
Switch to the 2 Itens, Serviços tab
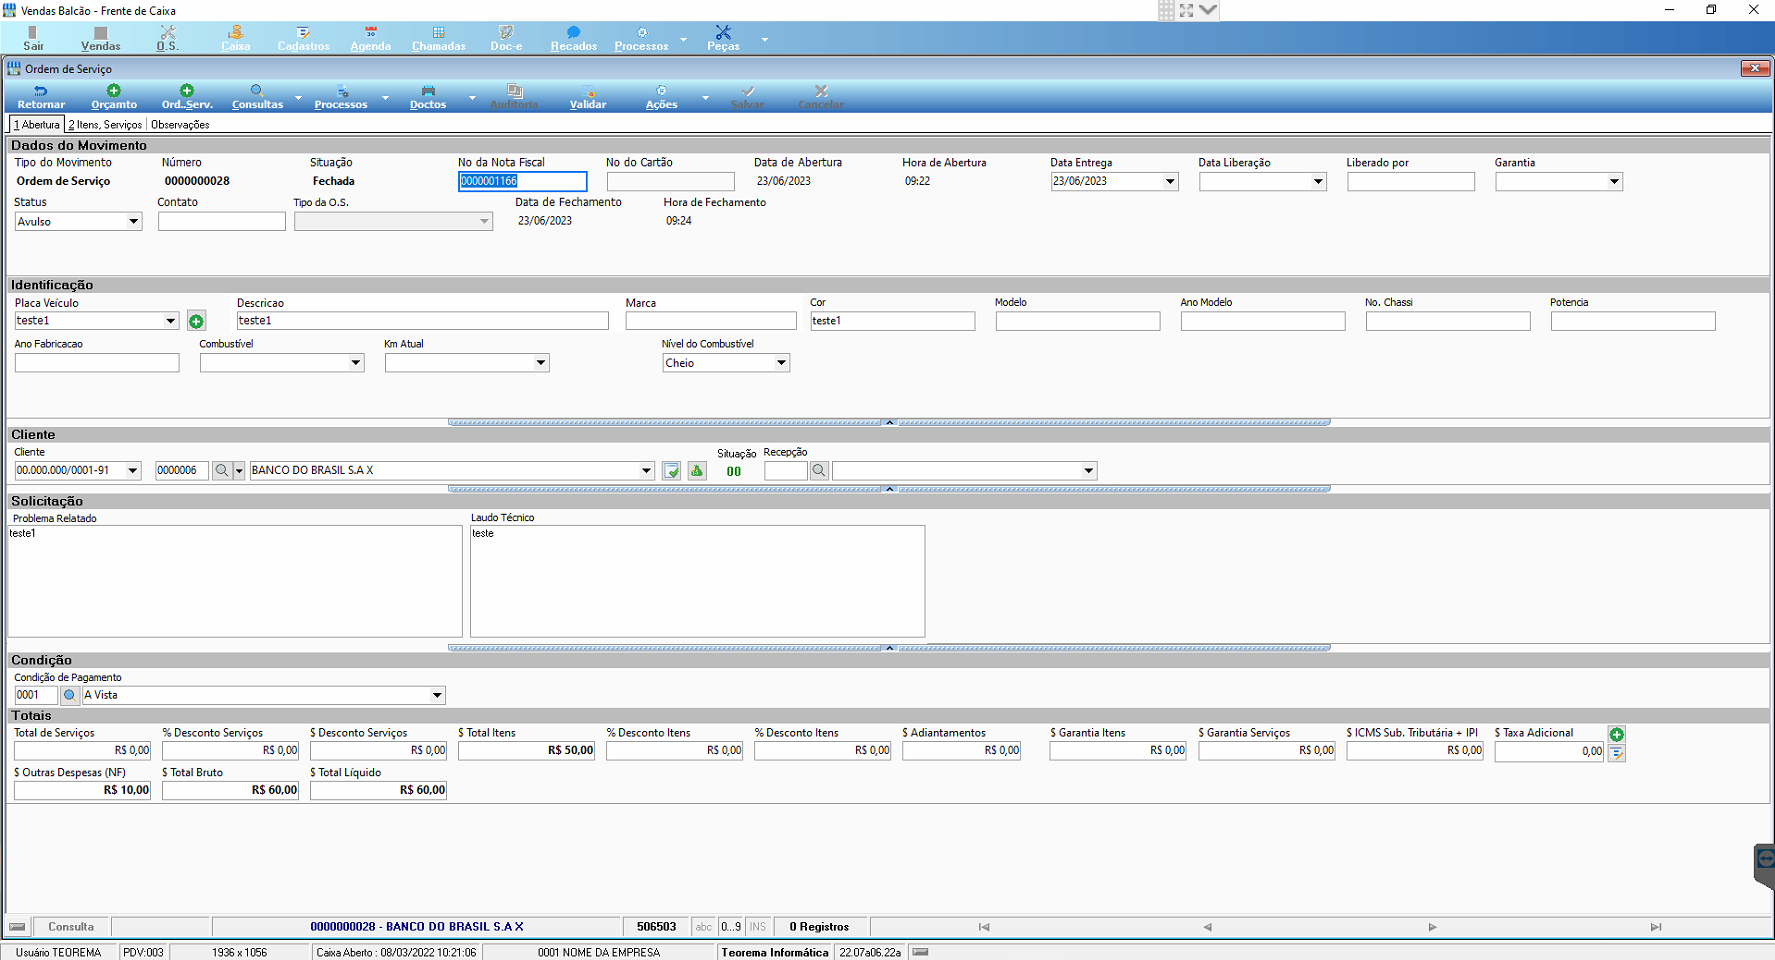click(105, 125)
